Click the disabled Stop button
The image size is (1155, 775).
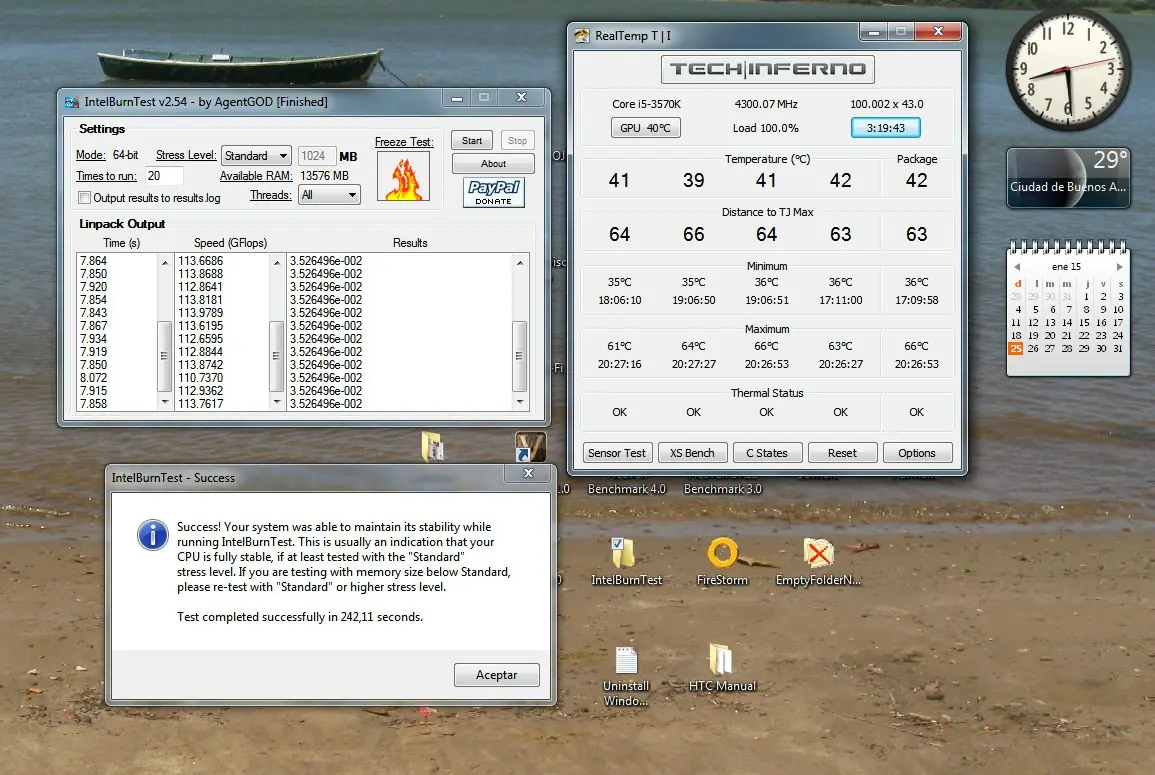517,141
